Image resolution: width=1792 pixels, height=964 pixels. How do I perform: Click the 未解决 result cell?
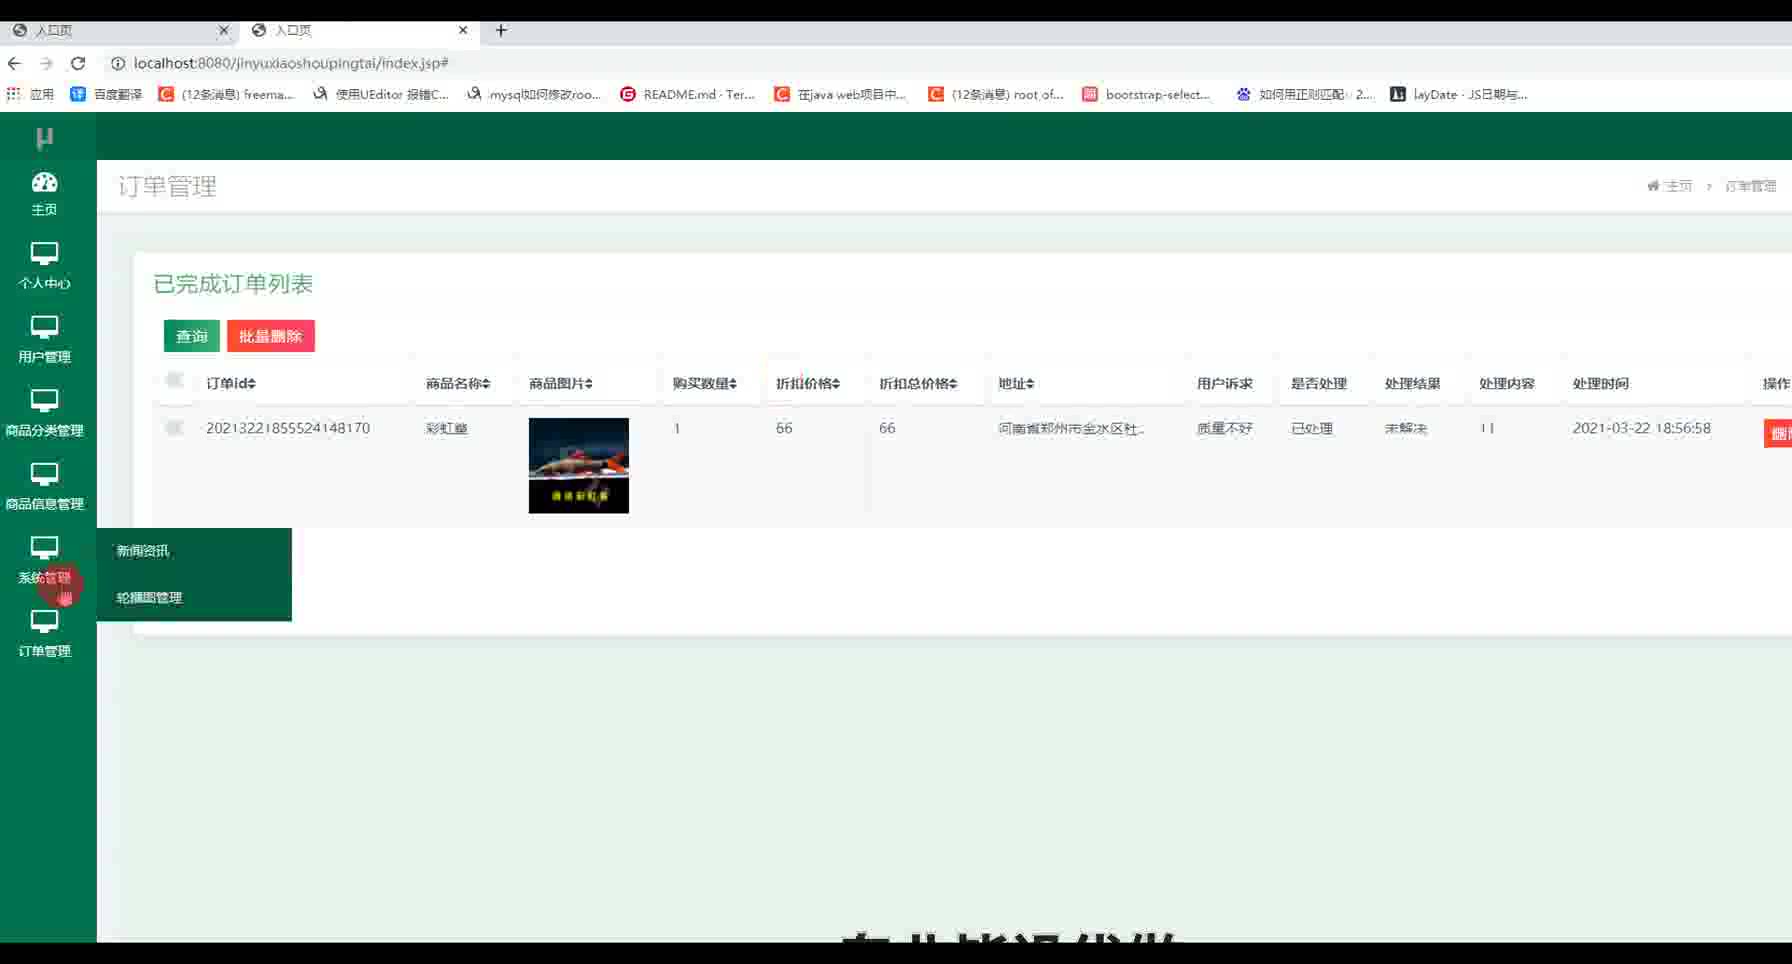pyautogui.click(x=1406, y=428)
